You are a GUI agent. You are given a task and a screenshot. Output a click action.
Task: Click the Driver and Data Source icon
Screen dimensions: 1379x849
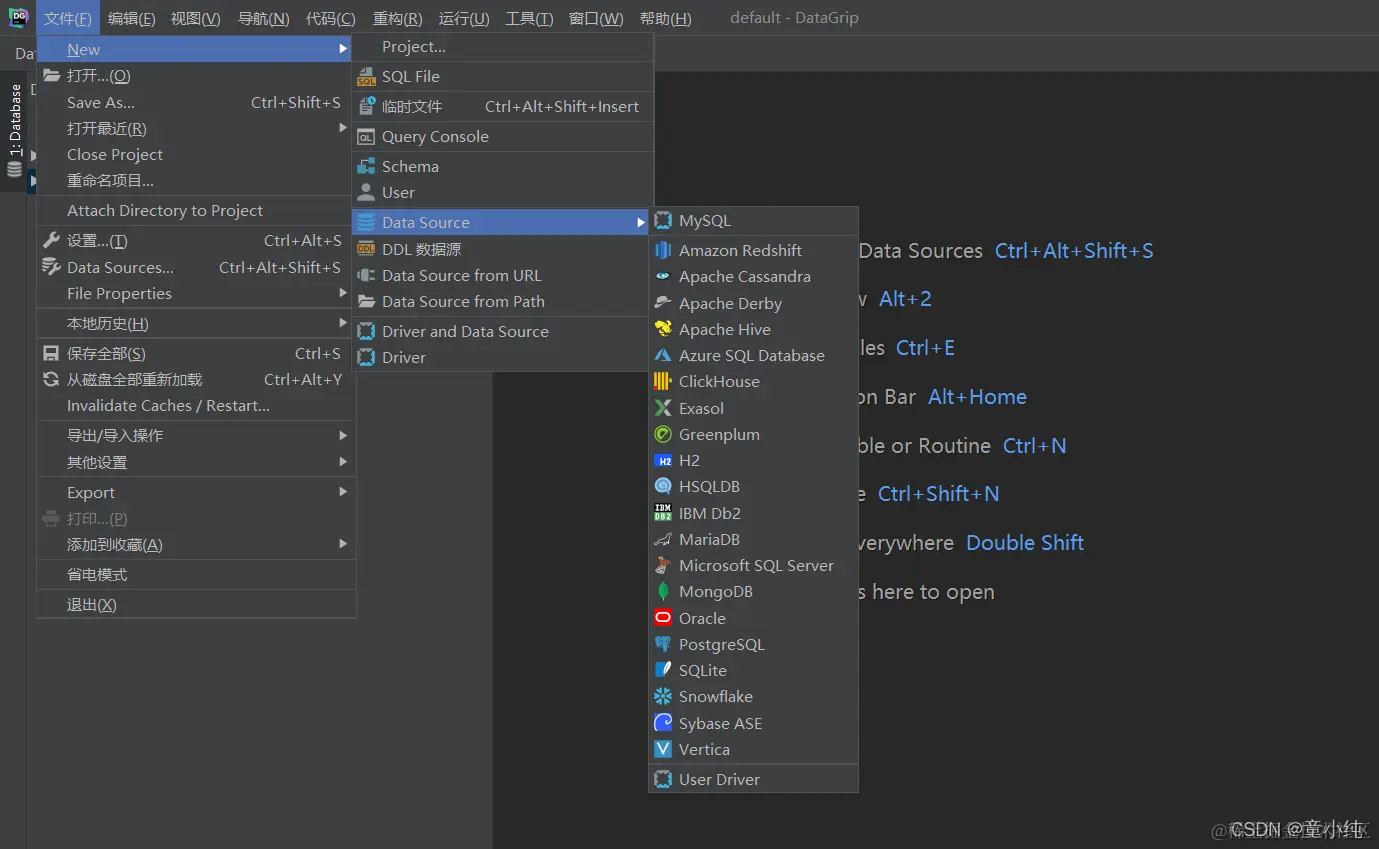click(x=366, y=331)
